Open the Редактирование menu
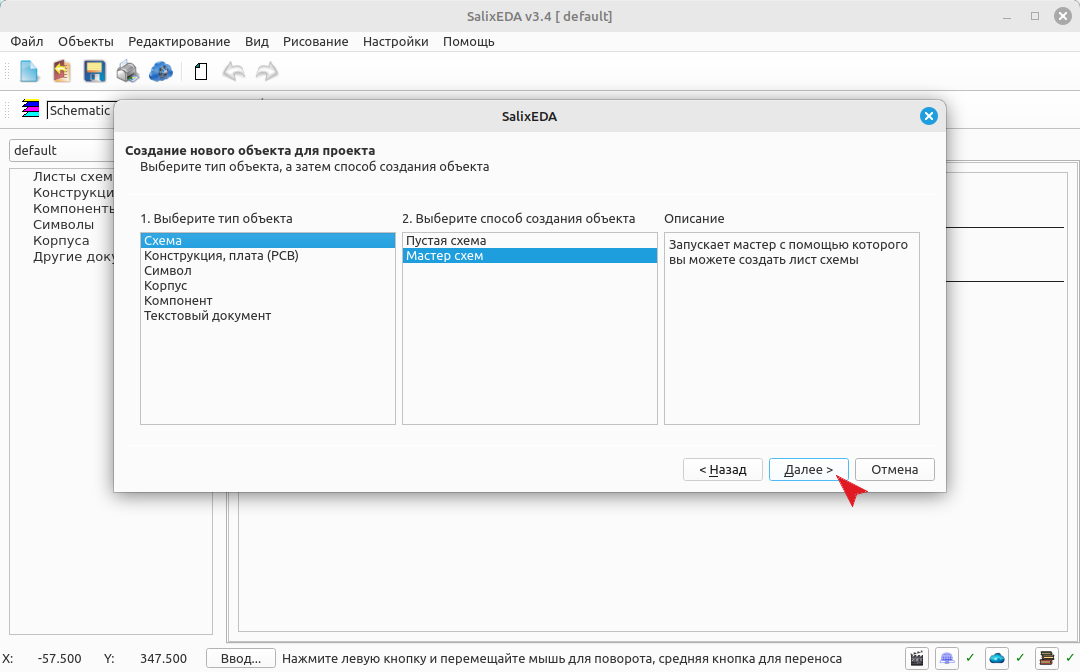This screenshot has width=1080, height=672. pos(179,41)
